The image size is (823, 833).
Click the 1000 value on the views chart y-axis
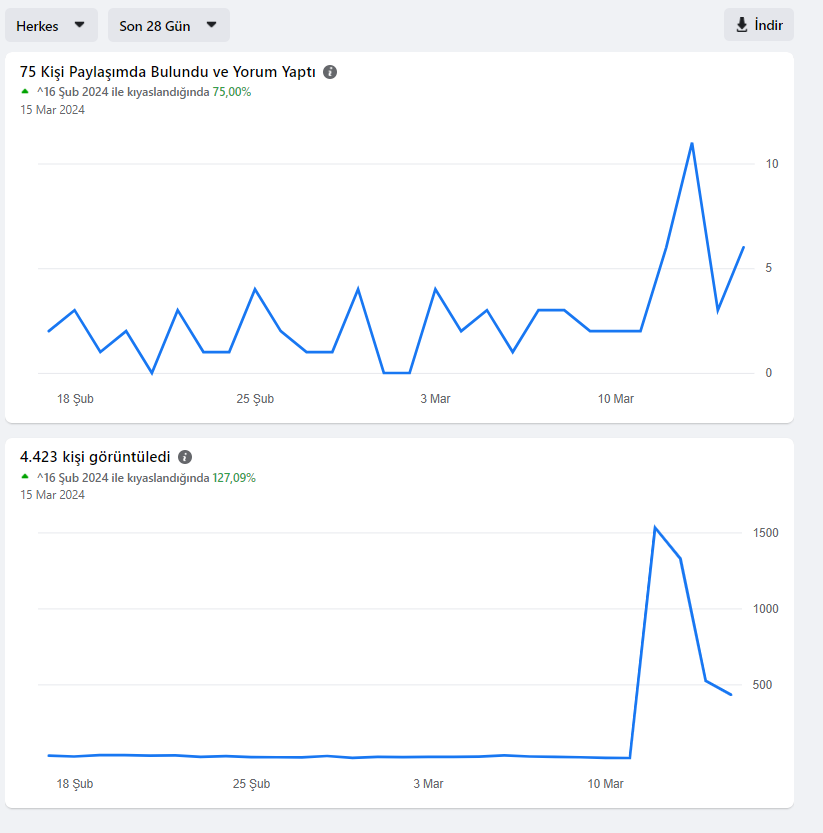pyautogui.click(x=765, y=609)
